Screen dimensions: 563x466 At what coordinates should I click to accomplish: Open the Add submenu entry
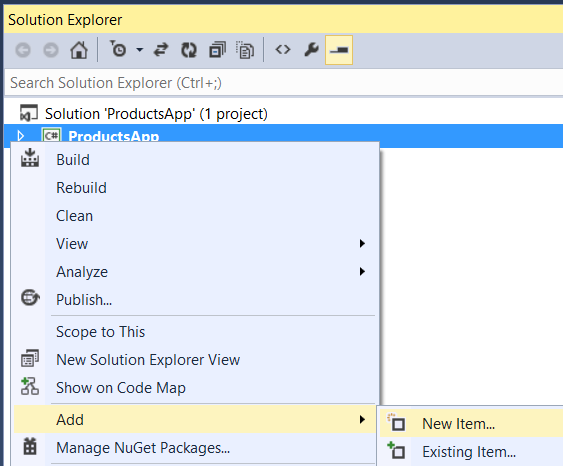[195, 419]
